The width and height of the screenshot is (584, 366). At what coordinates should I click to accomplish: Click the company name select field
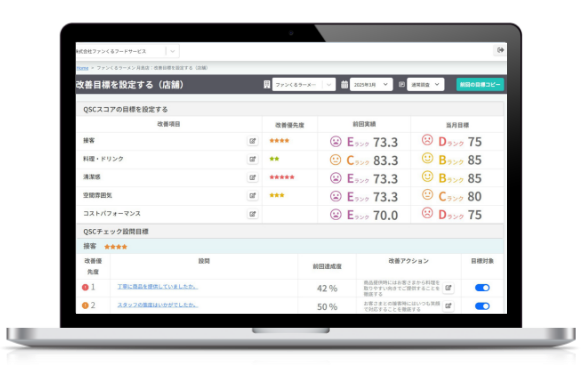(x=127, y=51)
